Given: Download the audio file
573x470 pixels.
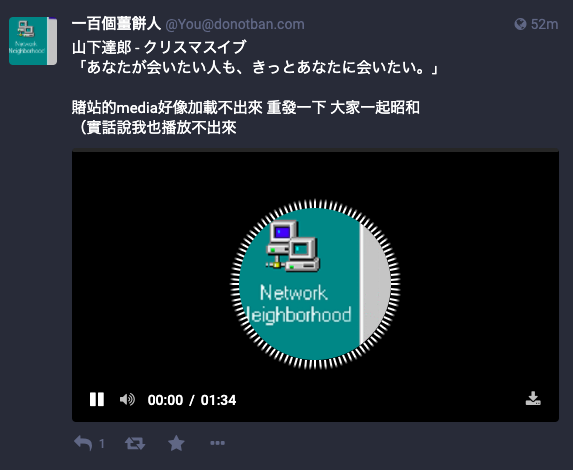Looking at the screenshot, I should [533, 398].
